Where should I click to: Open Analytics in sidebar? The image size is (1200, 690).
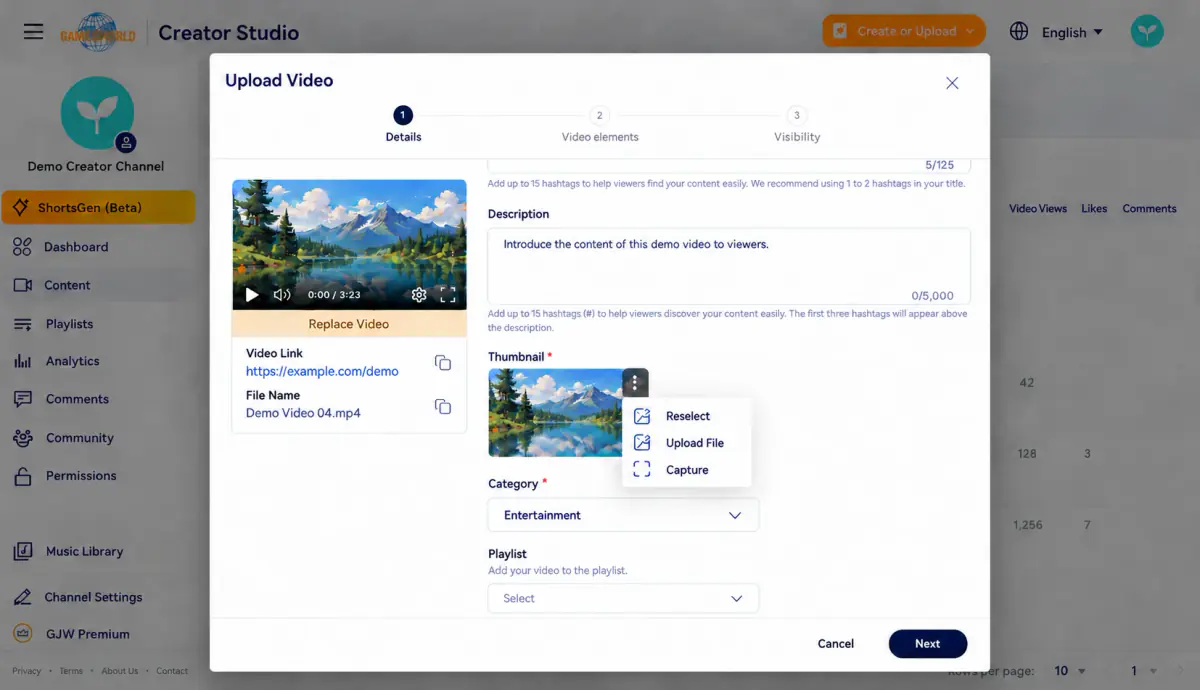click(72, 361)
